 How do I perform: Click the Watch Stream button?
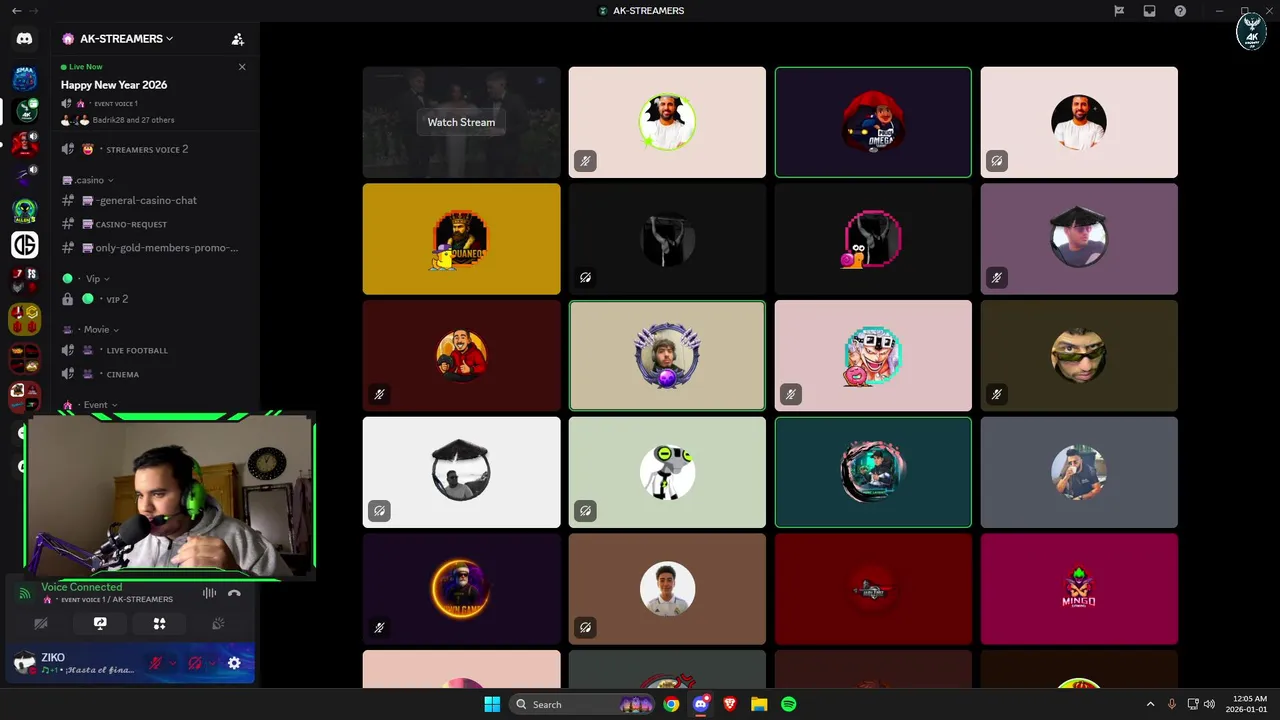pyautogui.click(x=461, y=122)
